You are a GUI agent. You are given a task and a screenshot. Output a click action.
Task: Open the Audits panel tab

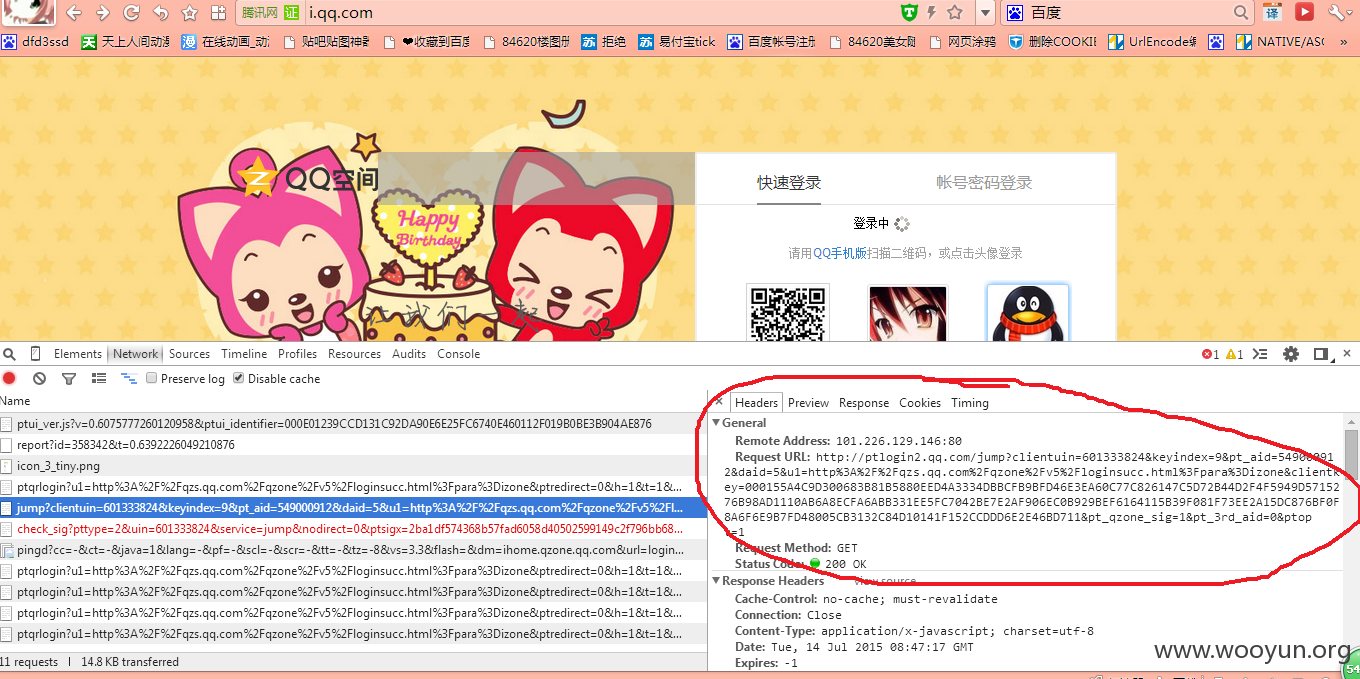pyautogui.click(x=409, y=354)
